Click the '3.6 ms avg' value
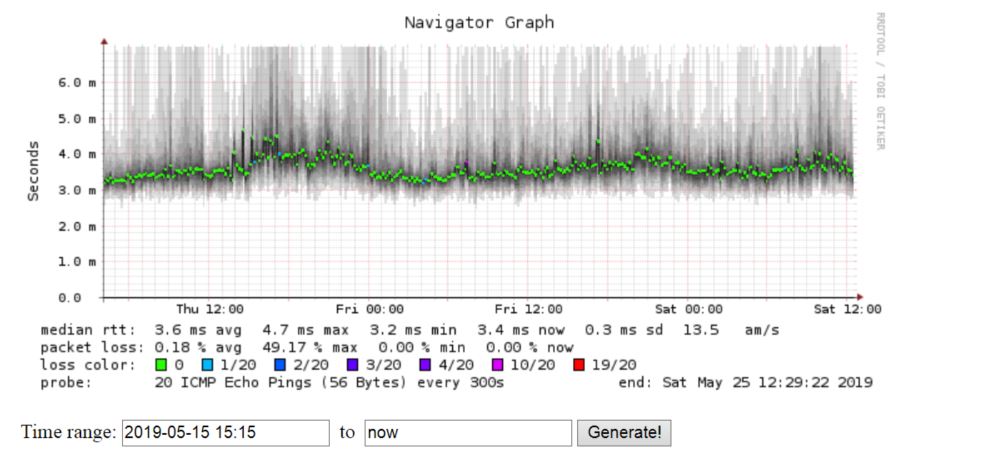991x473 pixels. coord(198,330)
